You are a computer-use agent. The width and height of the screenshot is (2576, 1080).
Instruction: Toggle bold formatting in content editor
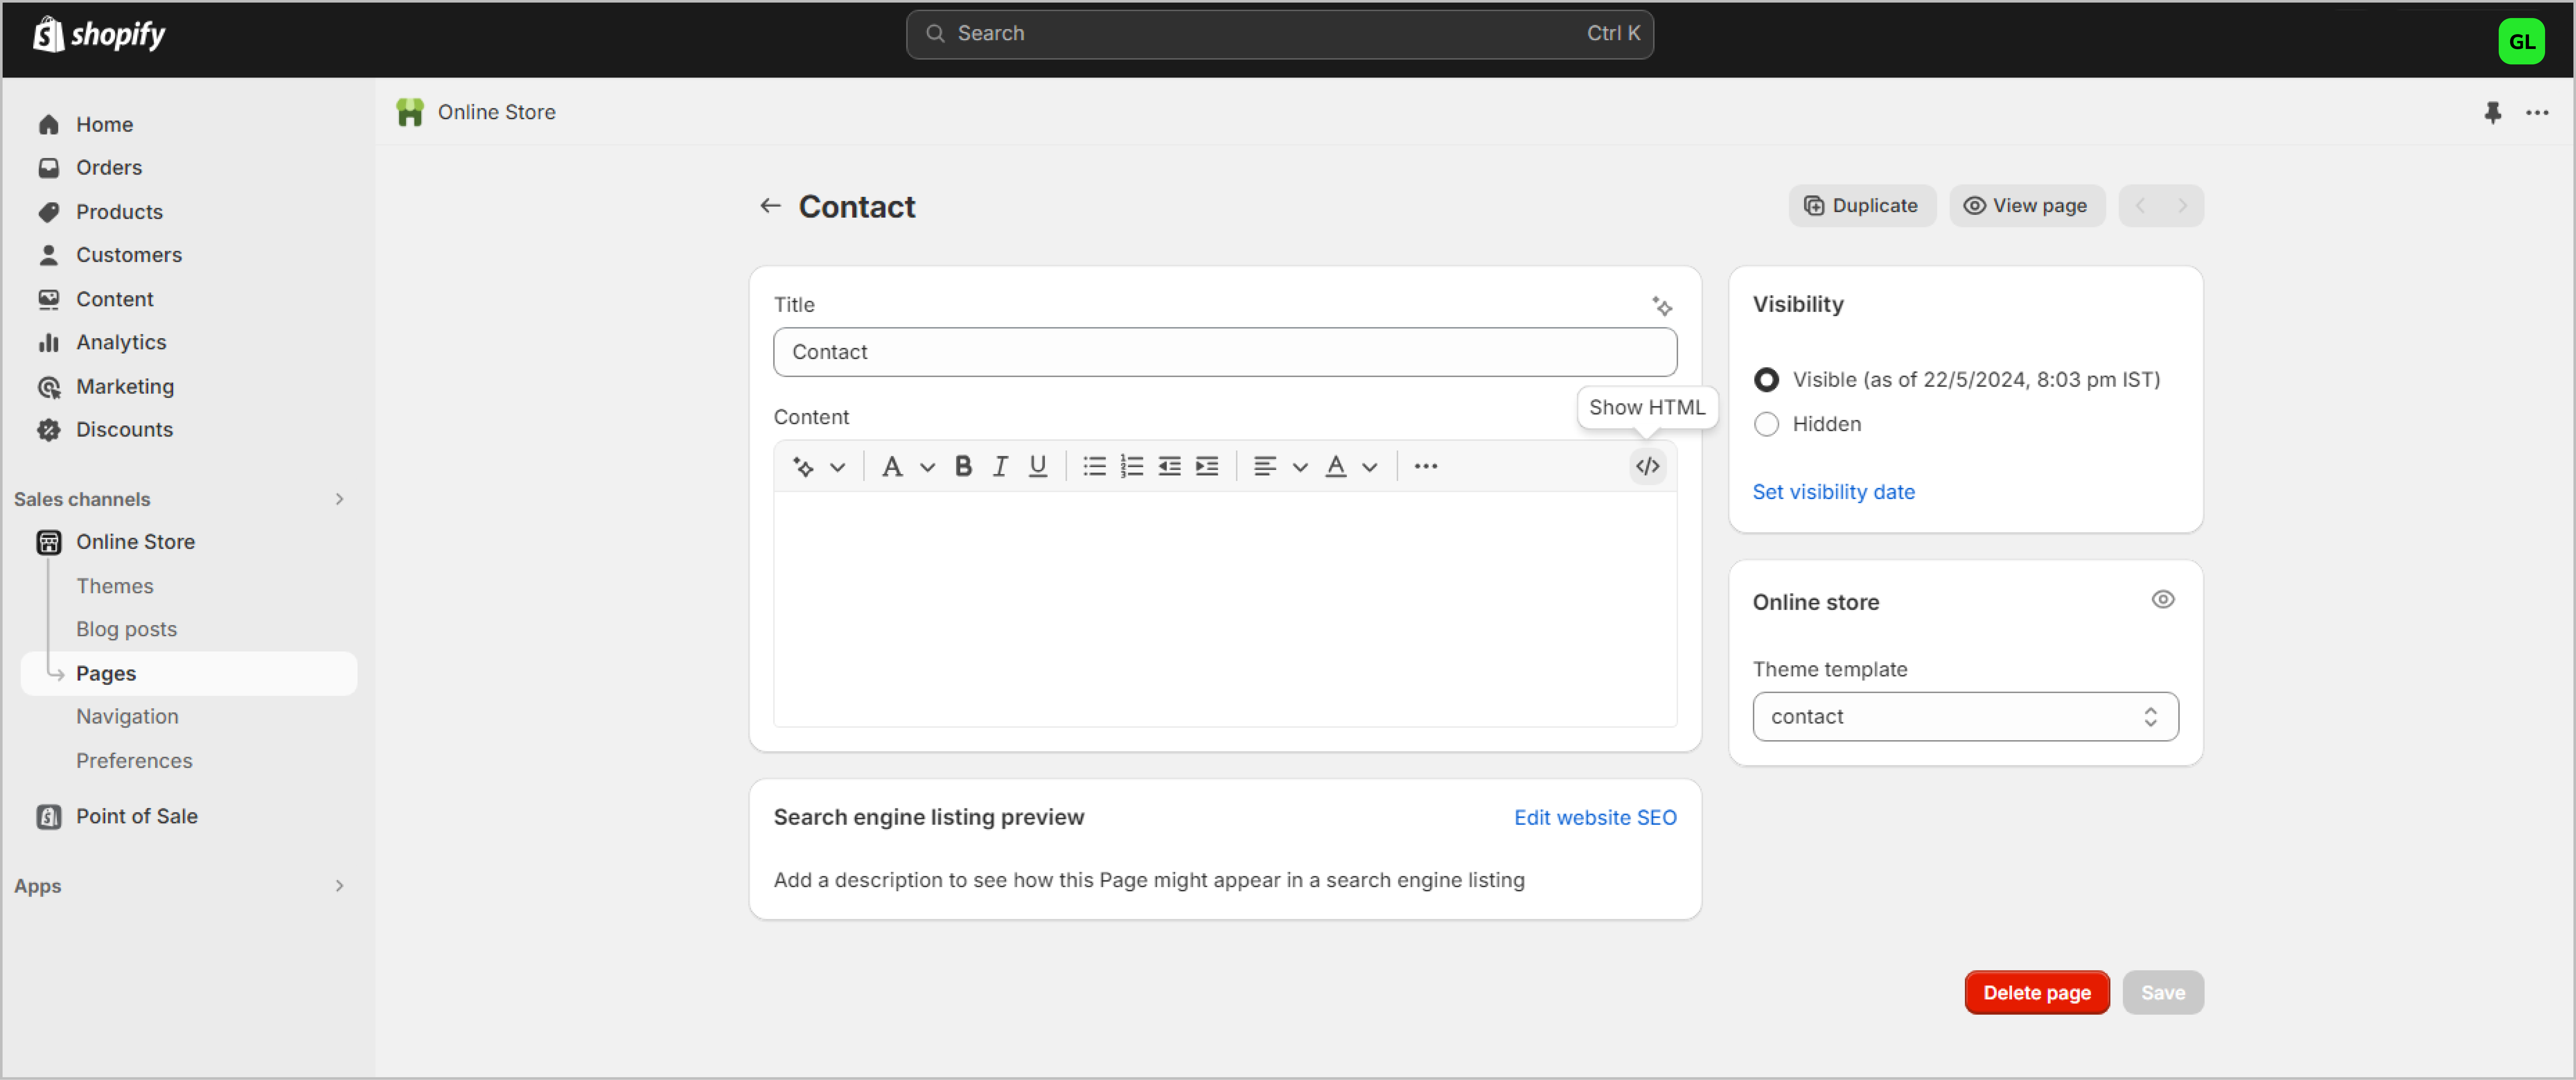[x=963, y=466]
